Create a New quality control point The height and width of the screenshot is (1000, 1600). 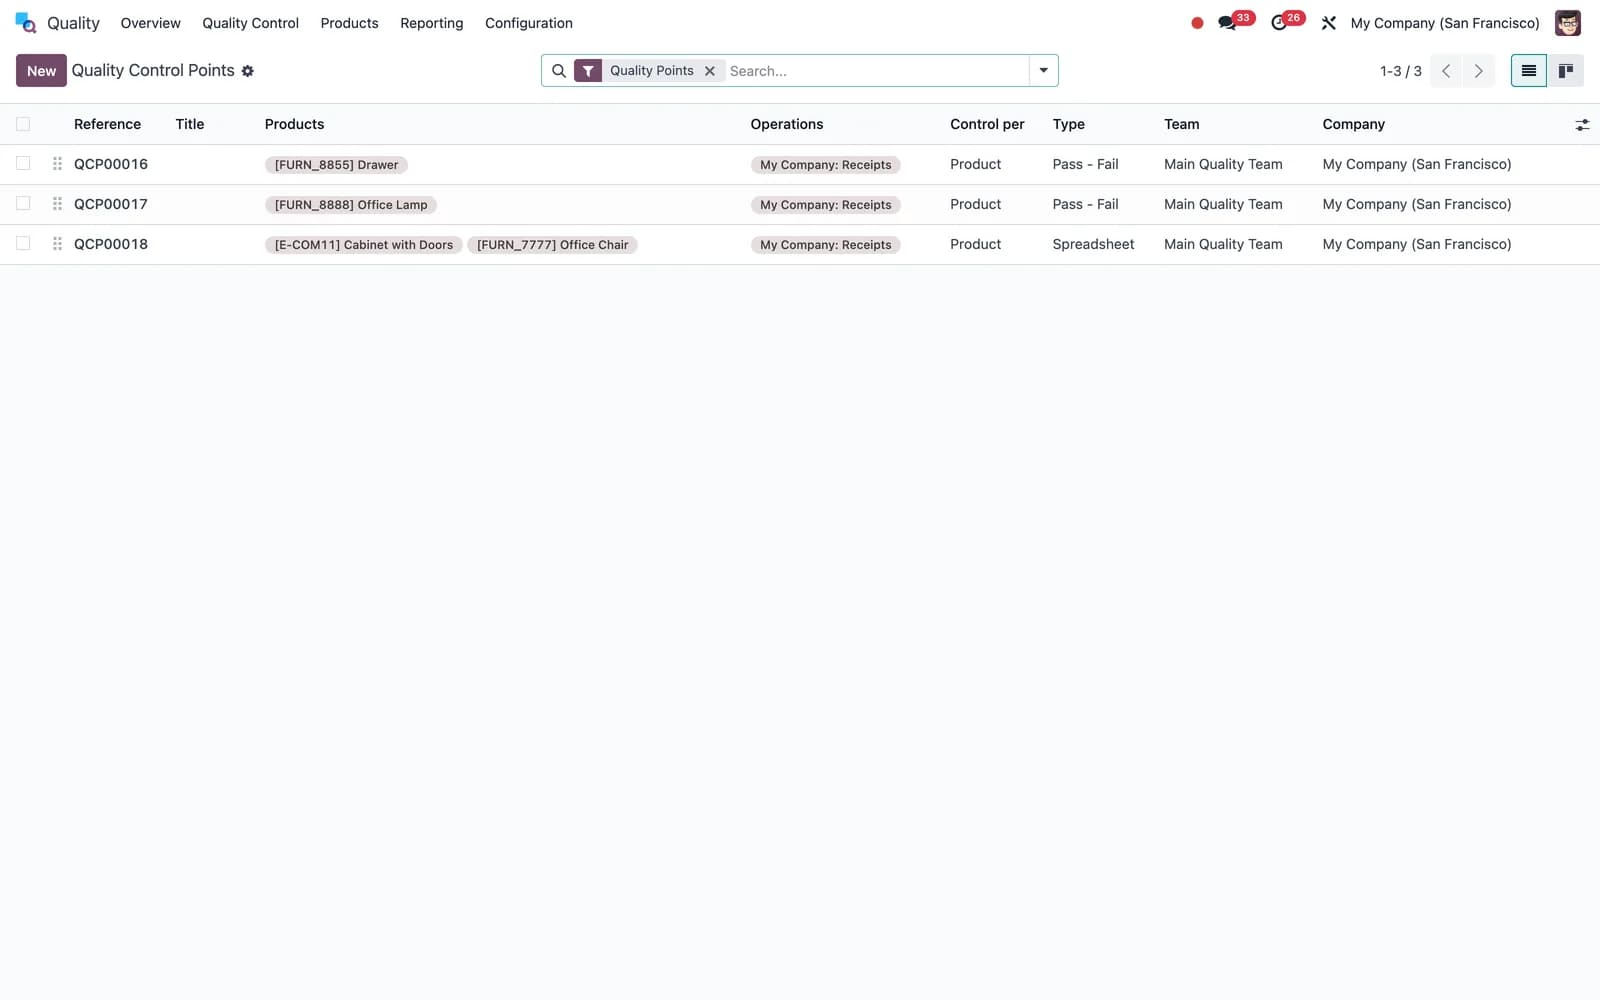[x=41, y=71]
